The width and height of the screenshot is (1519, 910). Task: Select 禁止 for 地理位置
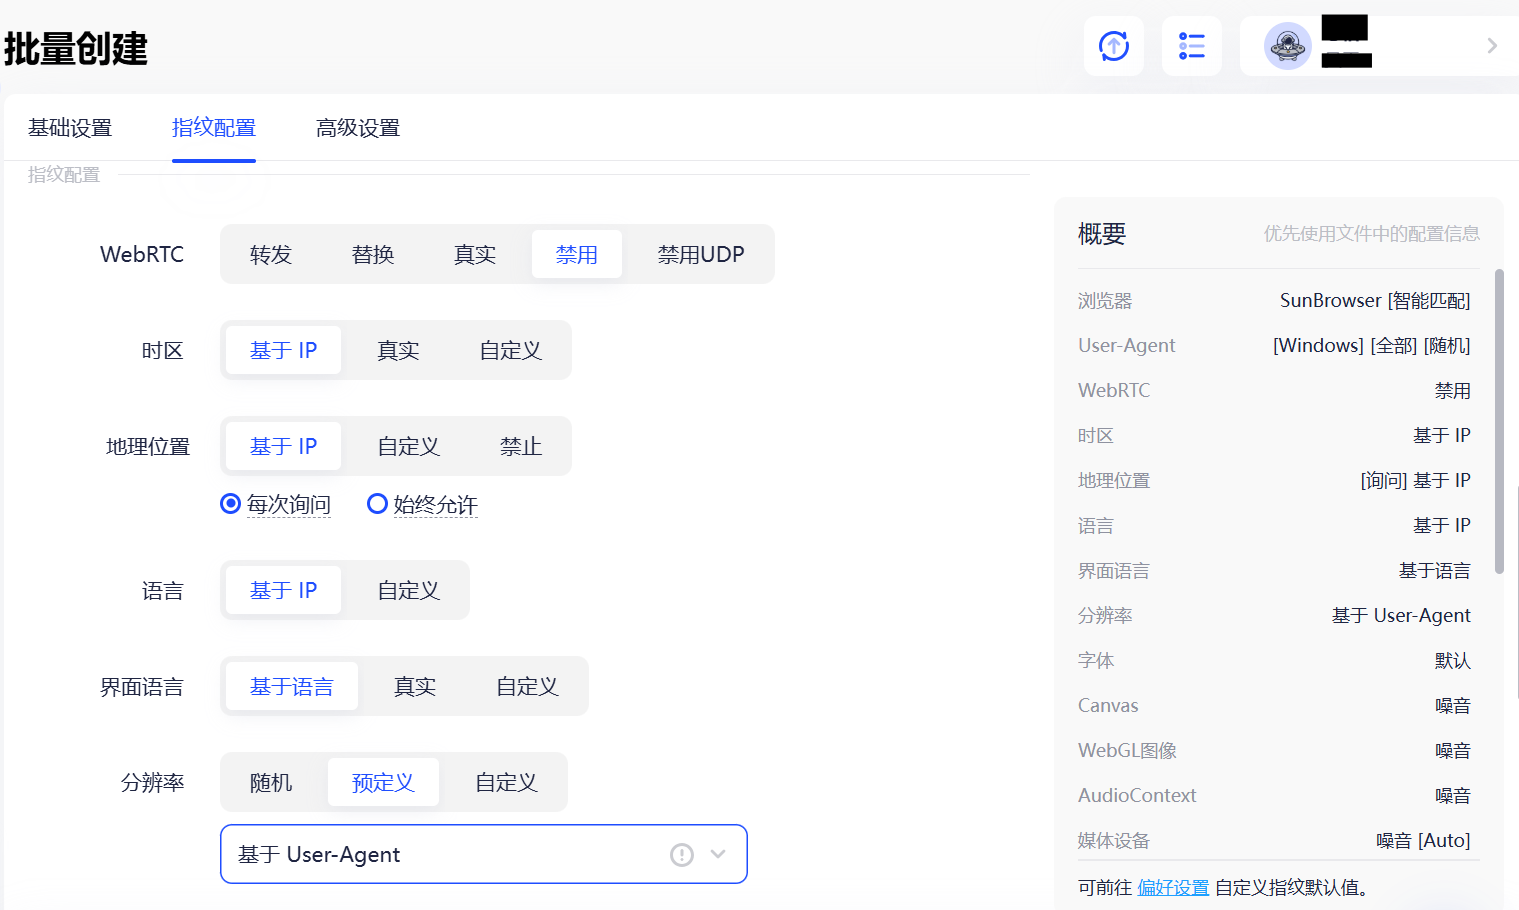tap(520, 446)
